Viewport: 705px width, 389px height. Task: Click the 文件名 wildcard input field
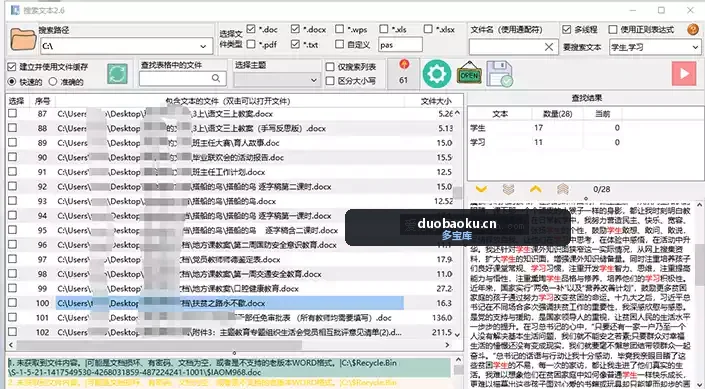tap(513, 47)
